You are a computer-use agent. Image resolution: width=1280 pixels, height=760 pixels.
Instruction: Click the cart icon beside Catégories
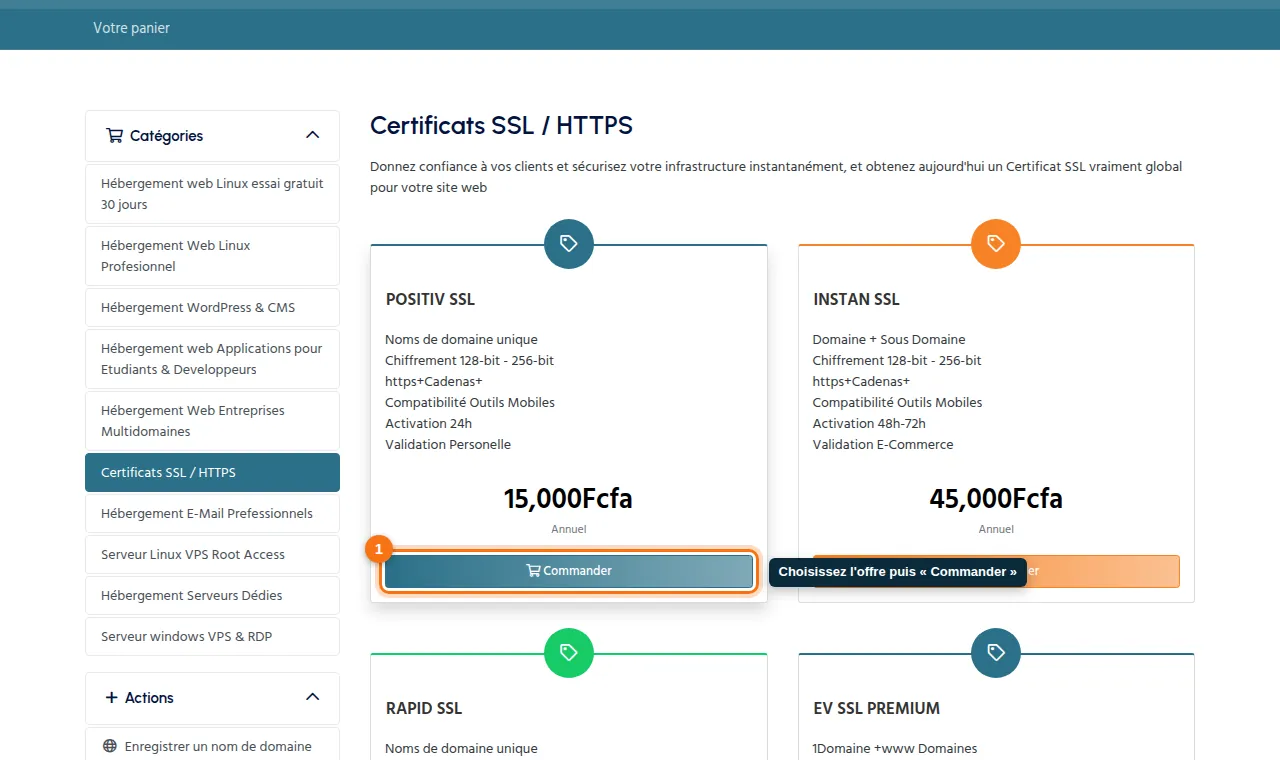[114, 136]
